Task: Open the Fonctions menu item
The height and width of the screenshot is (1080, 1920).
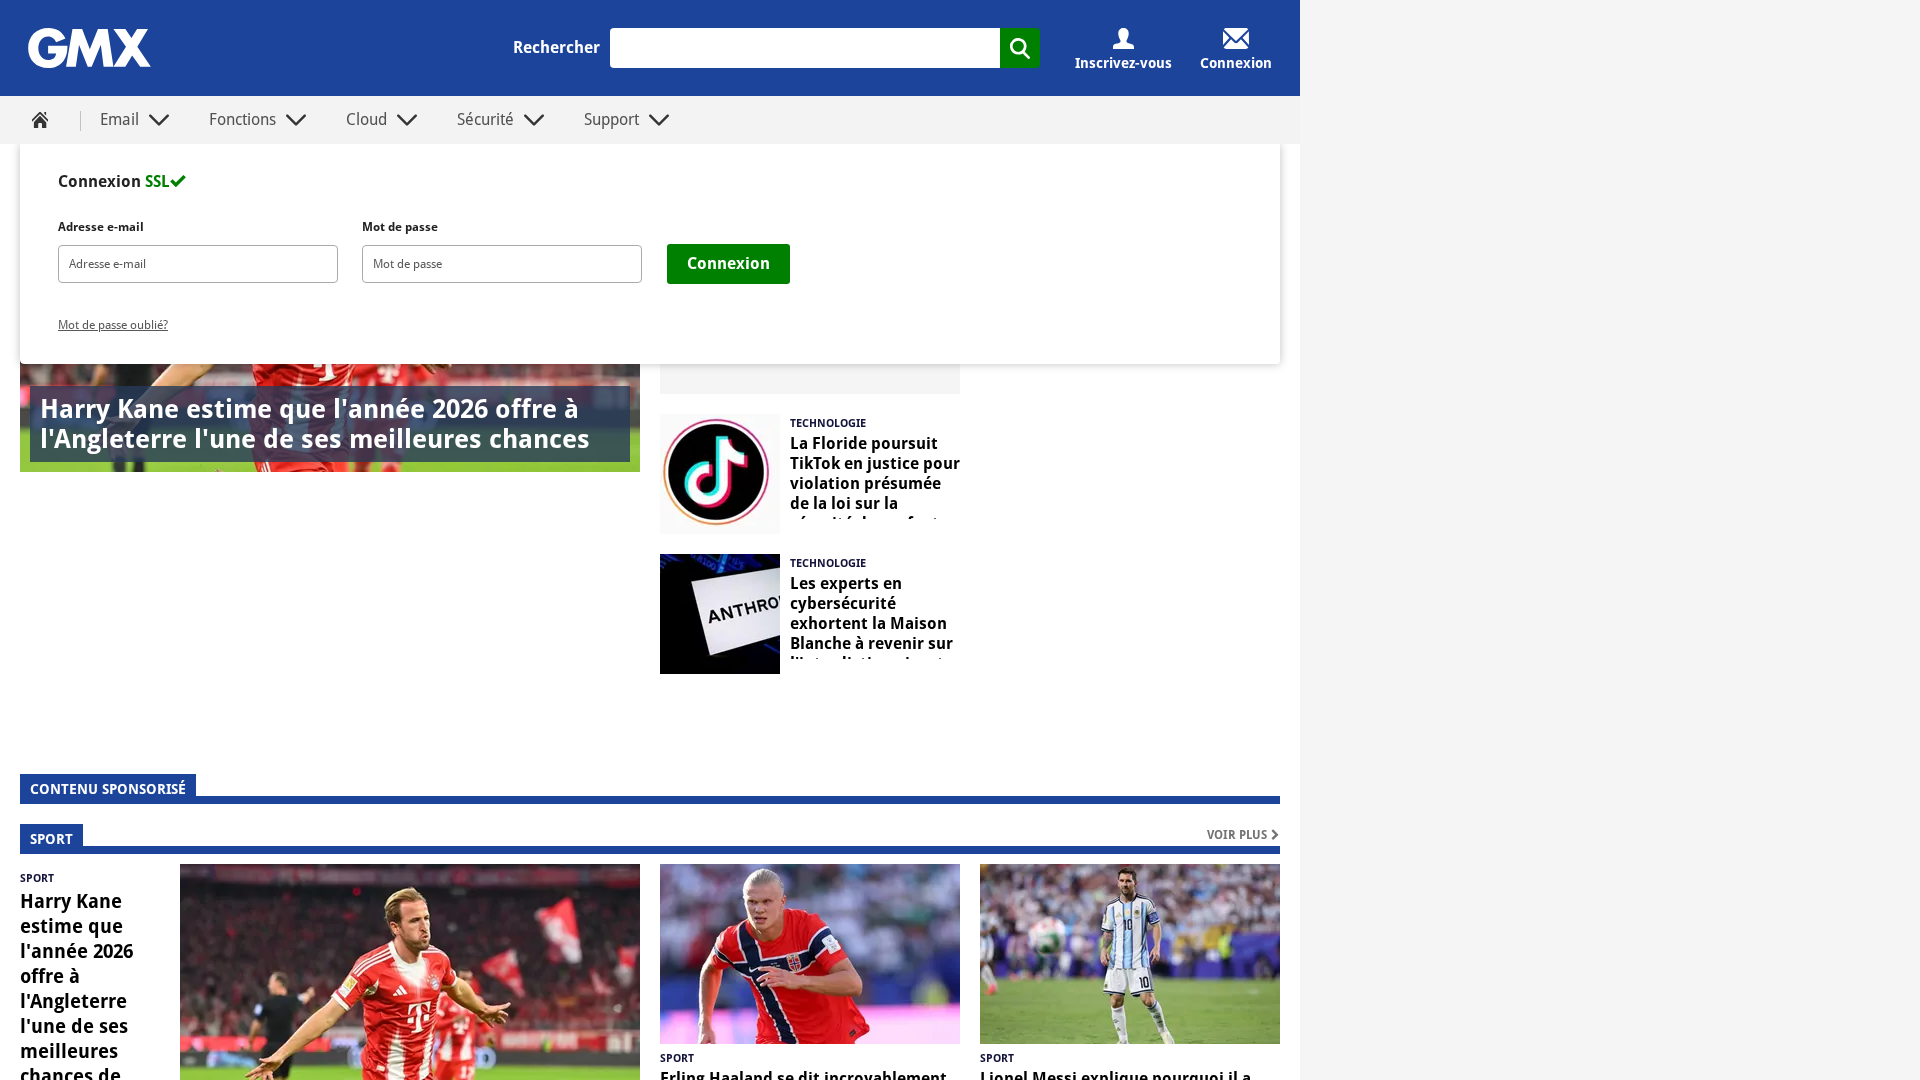Action: [x=242, y=120]
